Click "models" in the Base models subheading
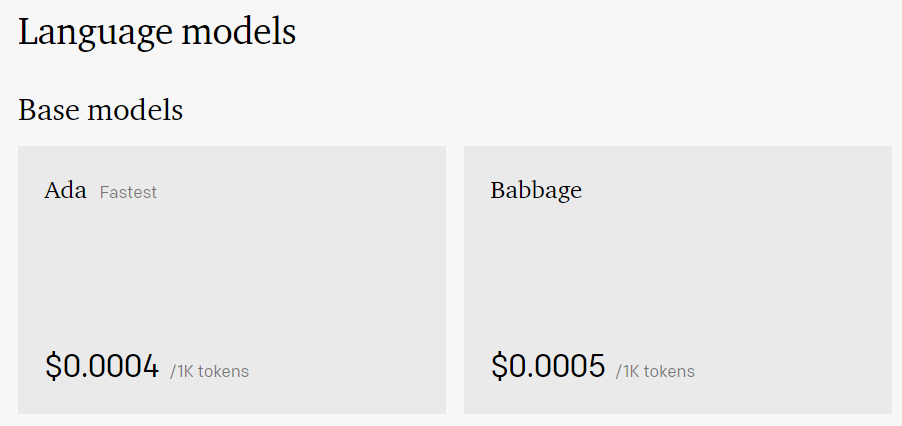 [135, 110]
